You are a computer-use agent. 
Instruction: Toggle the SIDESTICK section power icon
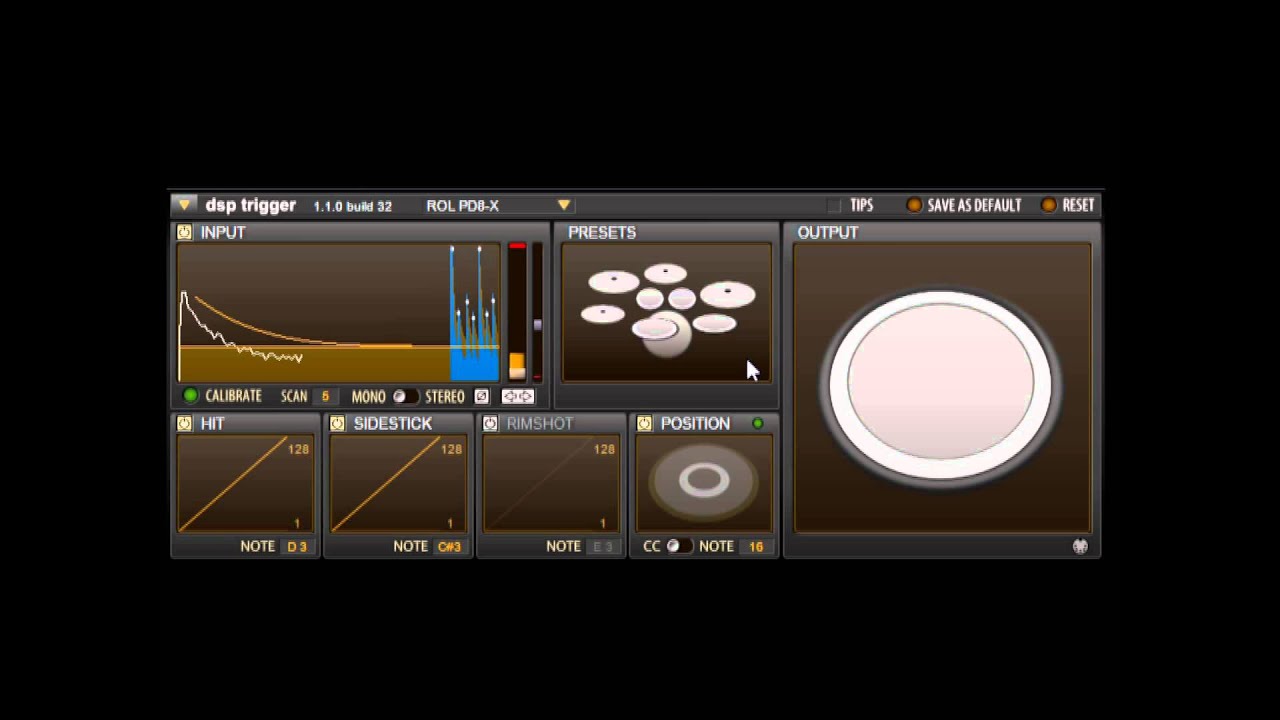pyautogui.click(x=337, y=424)
